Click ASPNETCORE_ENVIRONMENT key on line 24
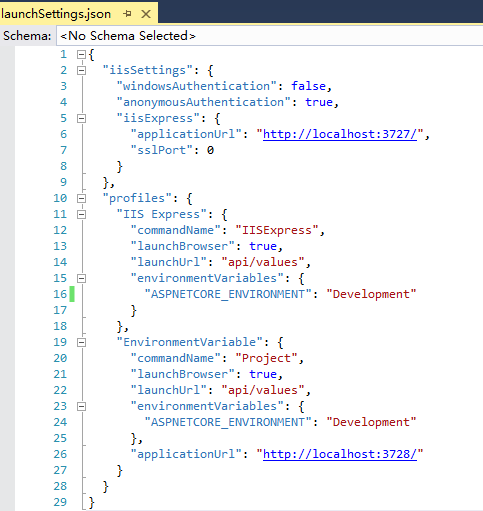The height and width of the screenshot is (511, 483). point(228,422)
